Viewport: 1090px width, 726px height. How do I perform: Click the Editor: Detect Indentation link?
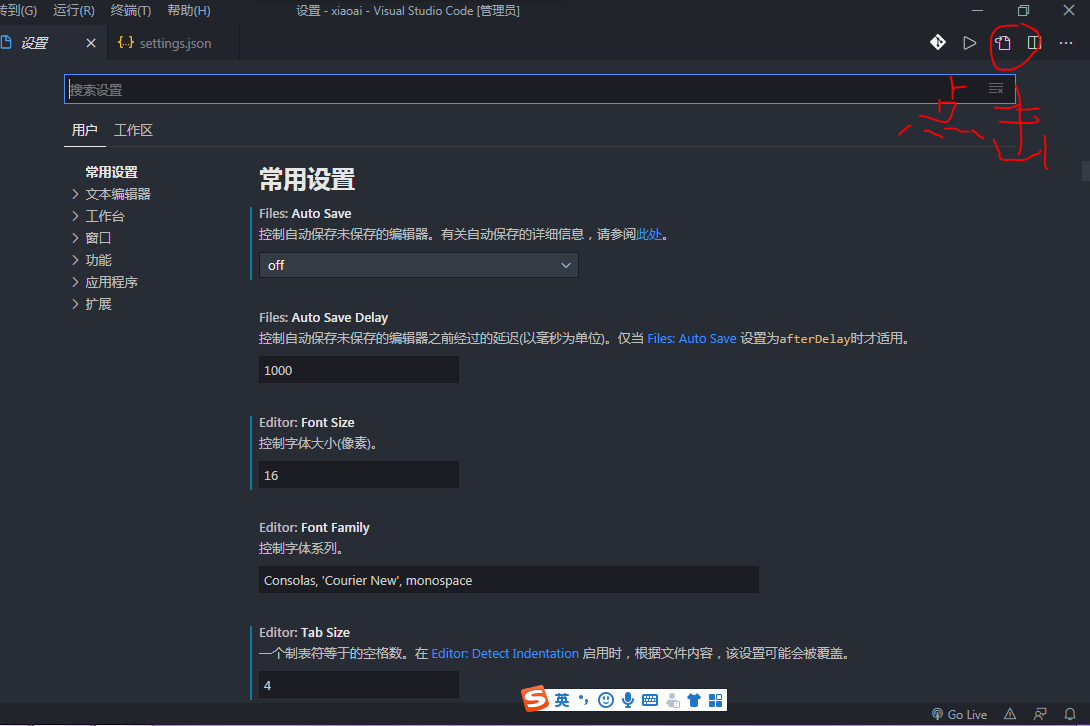(x=505, y=653)
